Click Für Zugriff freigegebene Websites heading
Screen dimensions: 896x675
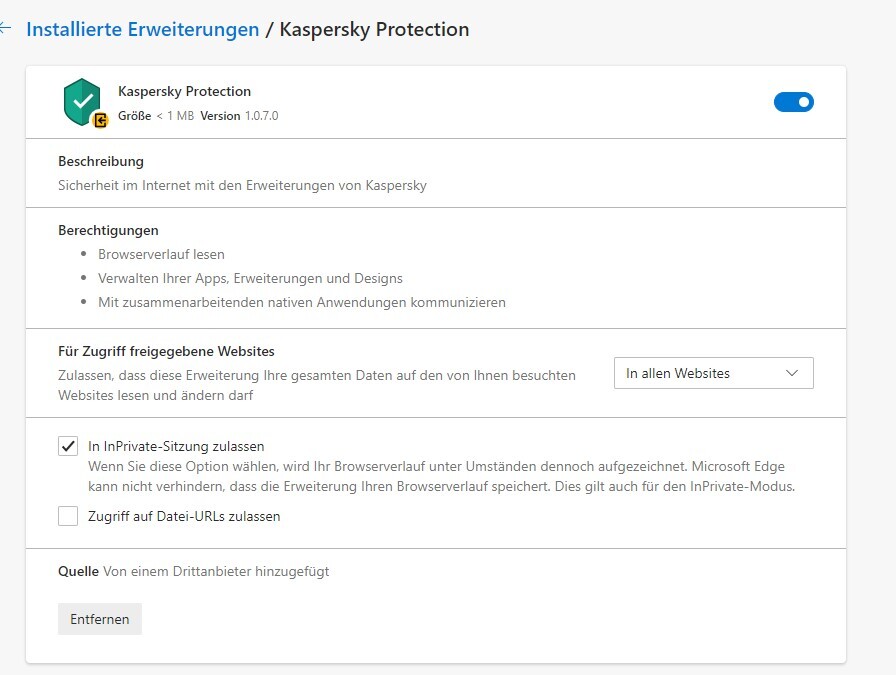tap(166, 351)
